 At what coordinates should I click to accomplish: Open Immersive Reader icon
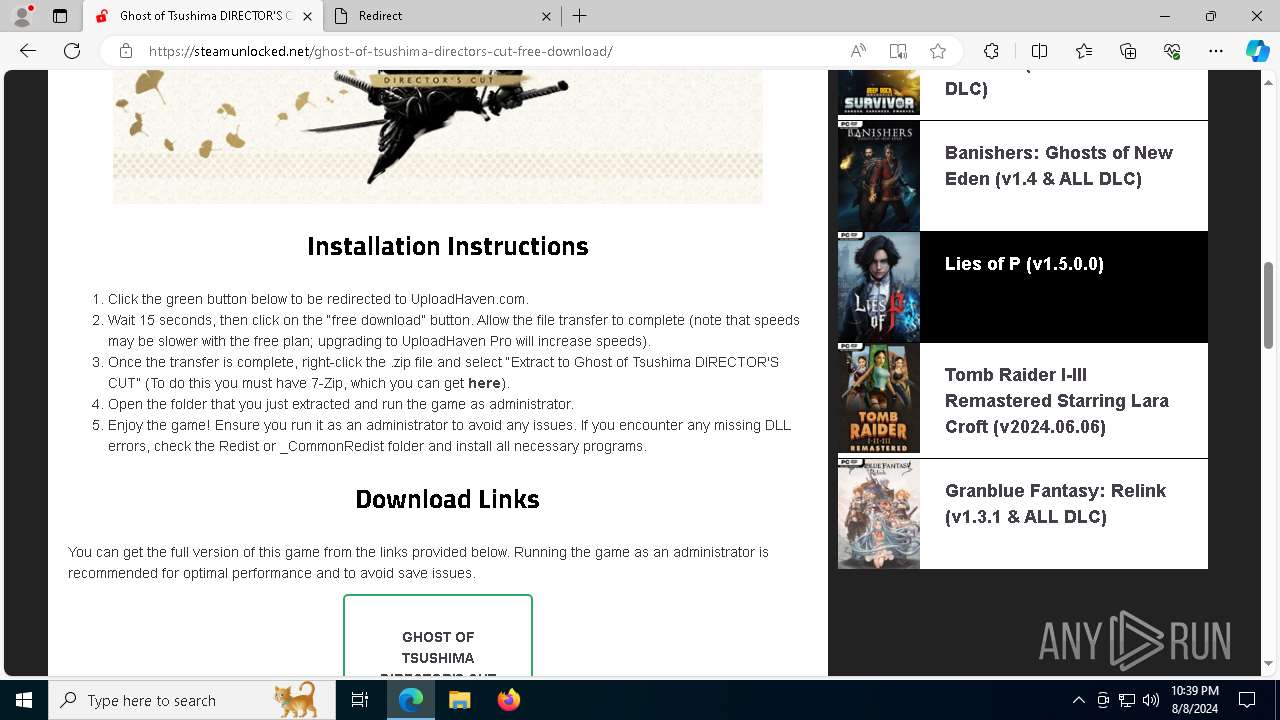898,51
